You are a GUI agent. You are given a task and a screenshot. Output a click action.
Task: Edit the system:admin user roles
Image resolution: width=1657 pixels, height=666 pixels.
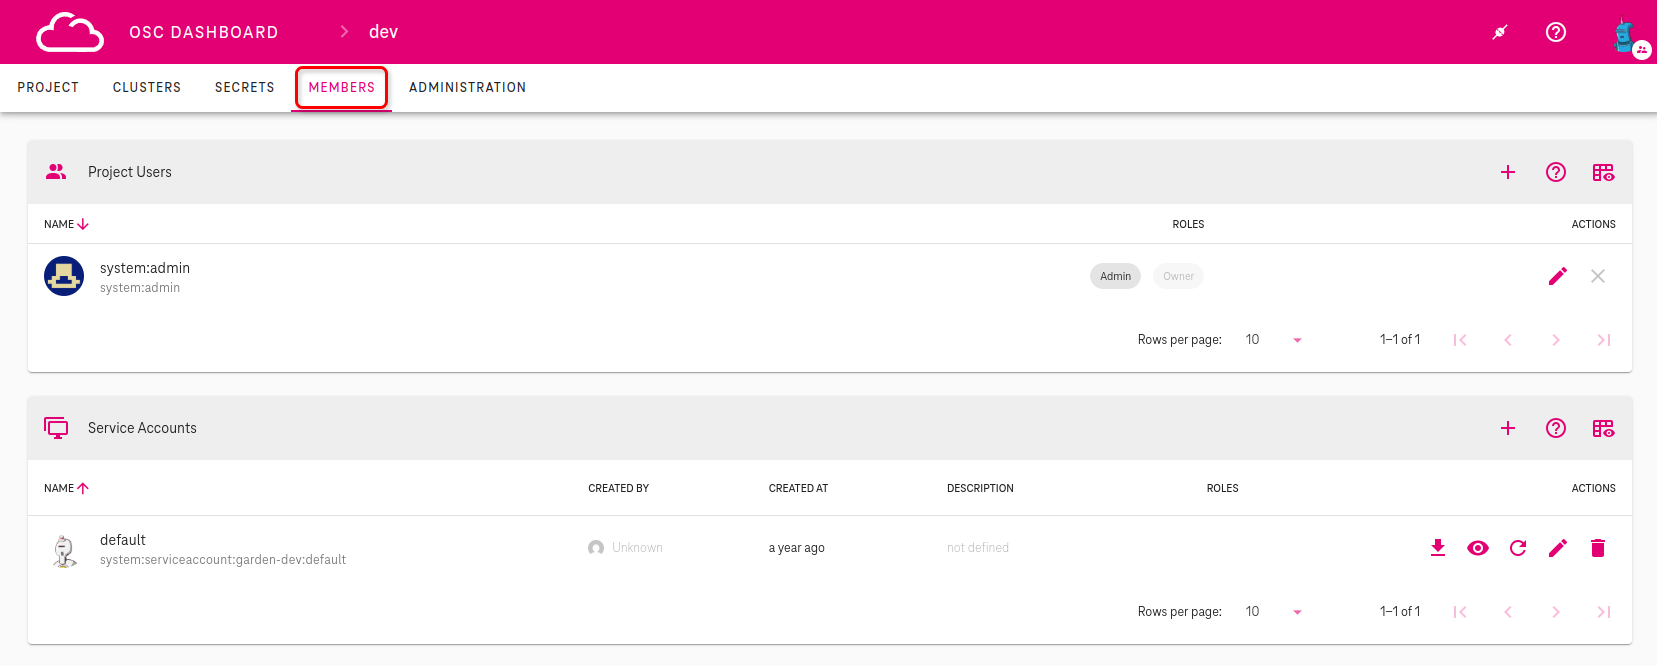point(1558,276)
